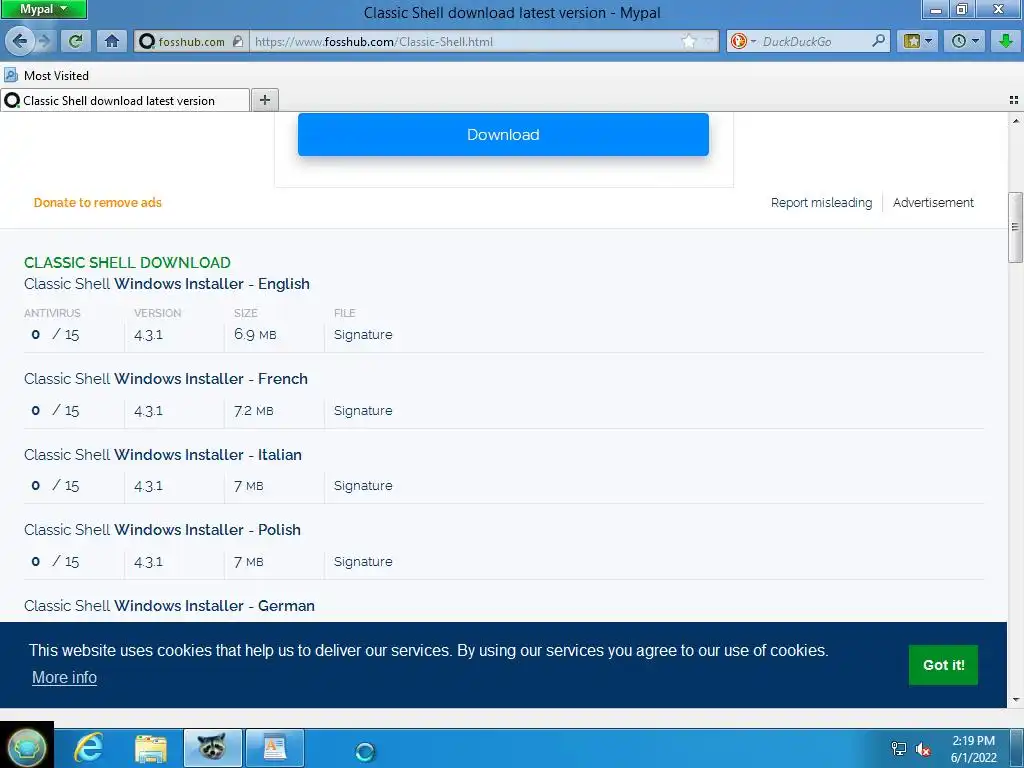Image resolution: width=1024 pixels, height=768 pixels.
Task: Bookmark this page with the star icon
Action: [x=688, y=41]
